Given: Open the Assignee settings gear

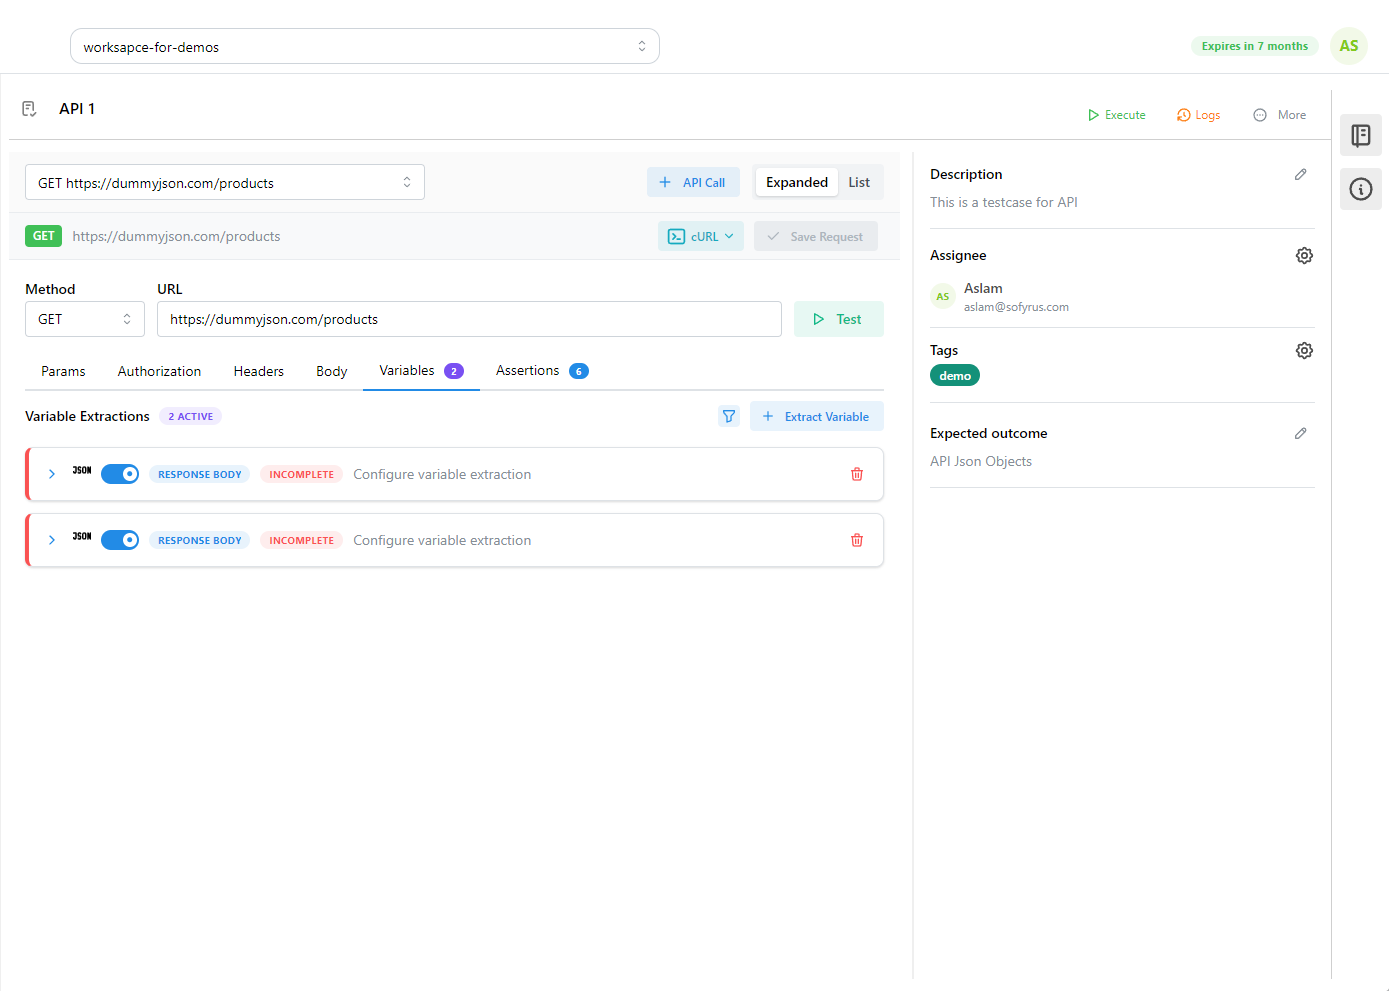Looking at the screenshot, I should [1304, 255].
